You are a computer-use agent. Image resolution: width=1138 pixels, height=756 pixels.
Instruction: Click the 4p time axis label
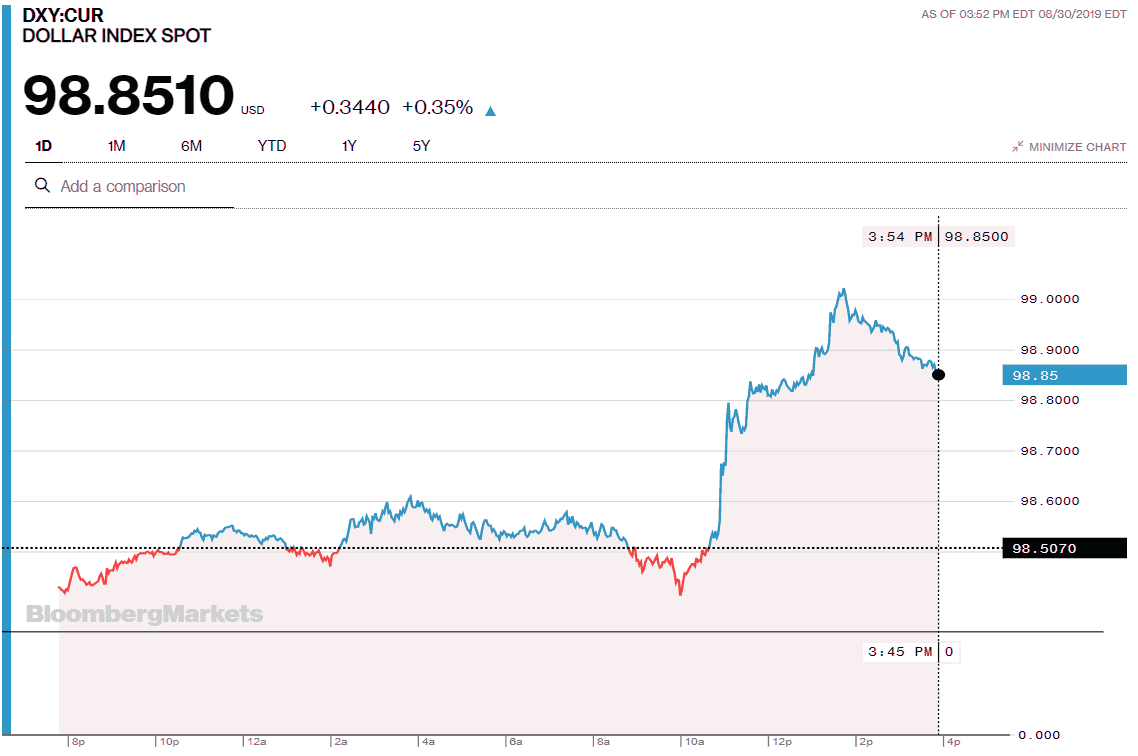coord(952,741)
